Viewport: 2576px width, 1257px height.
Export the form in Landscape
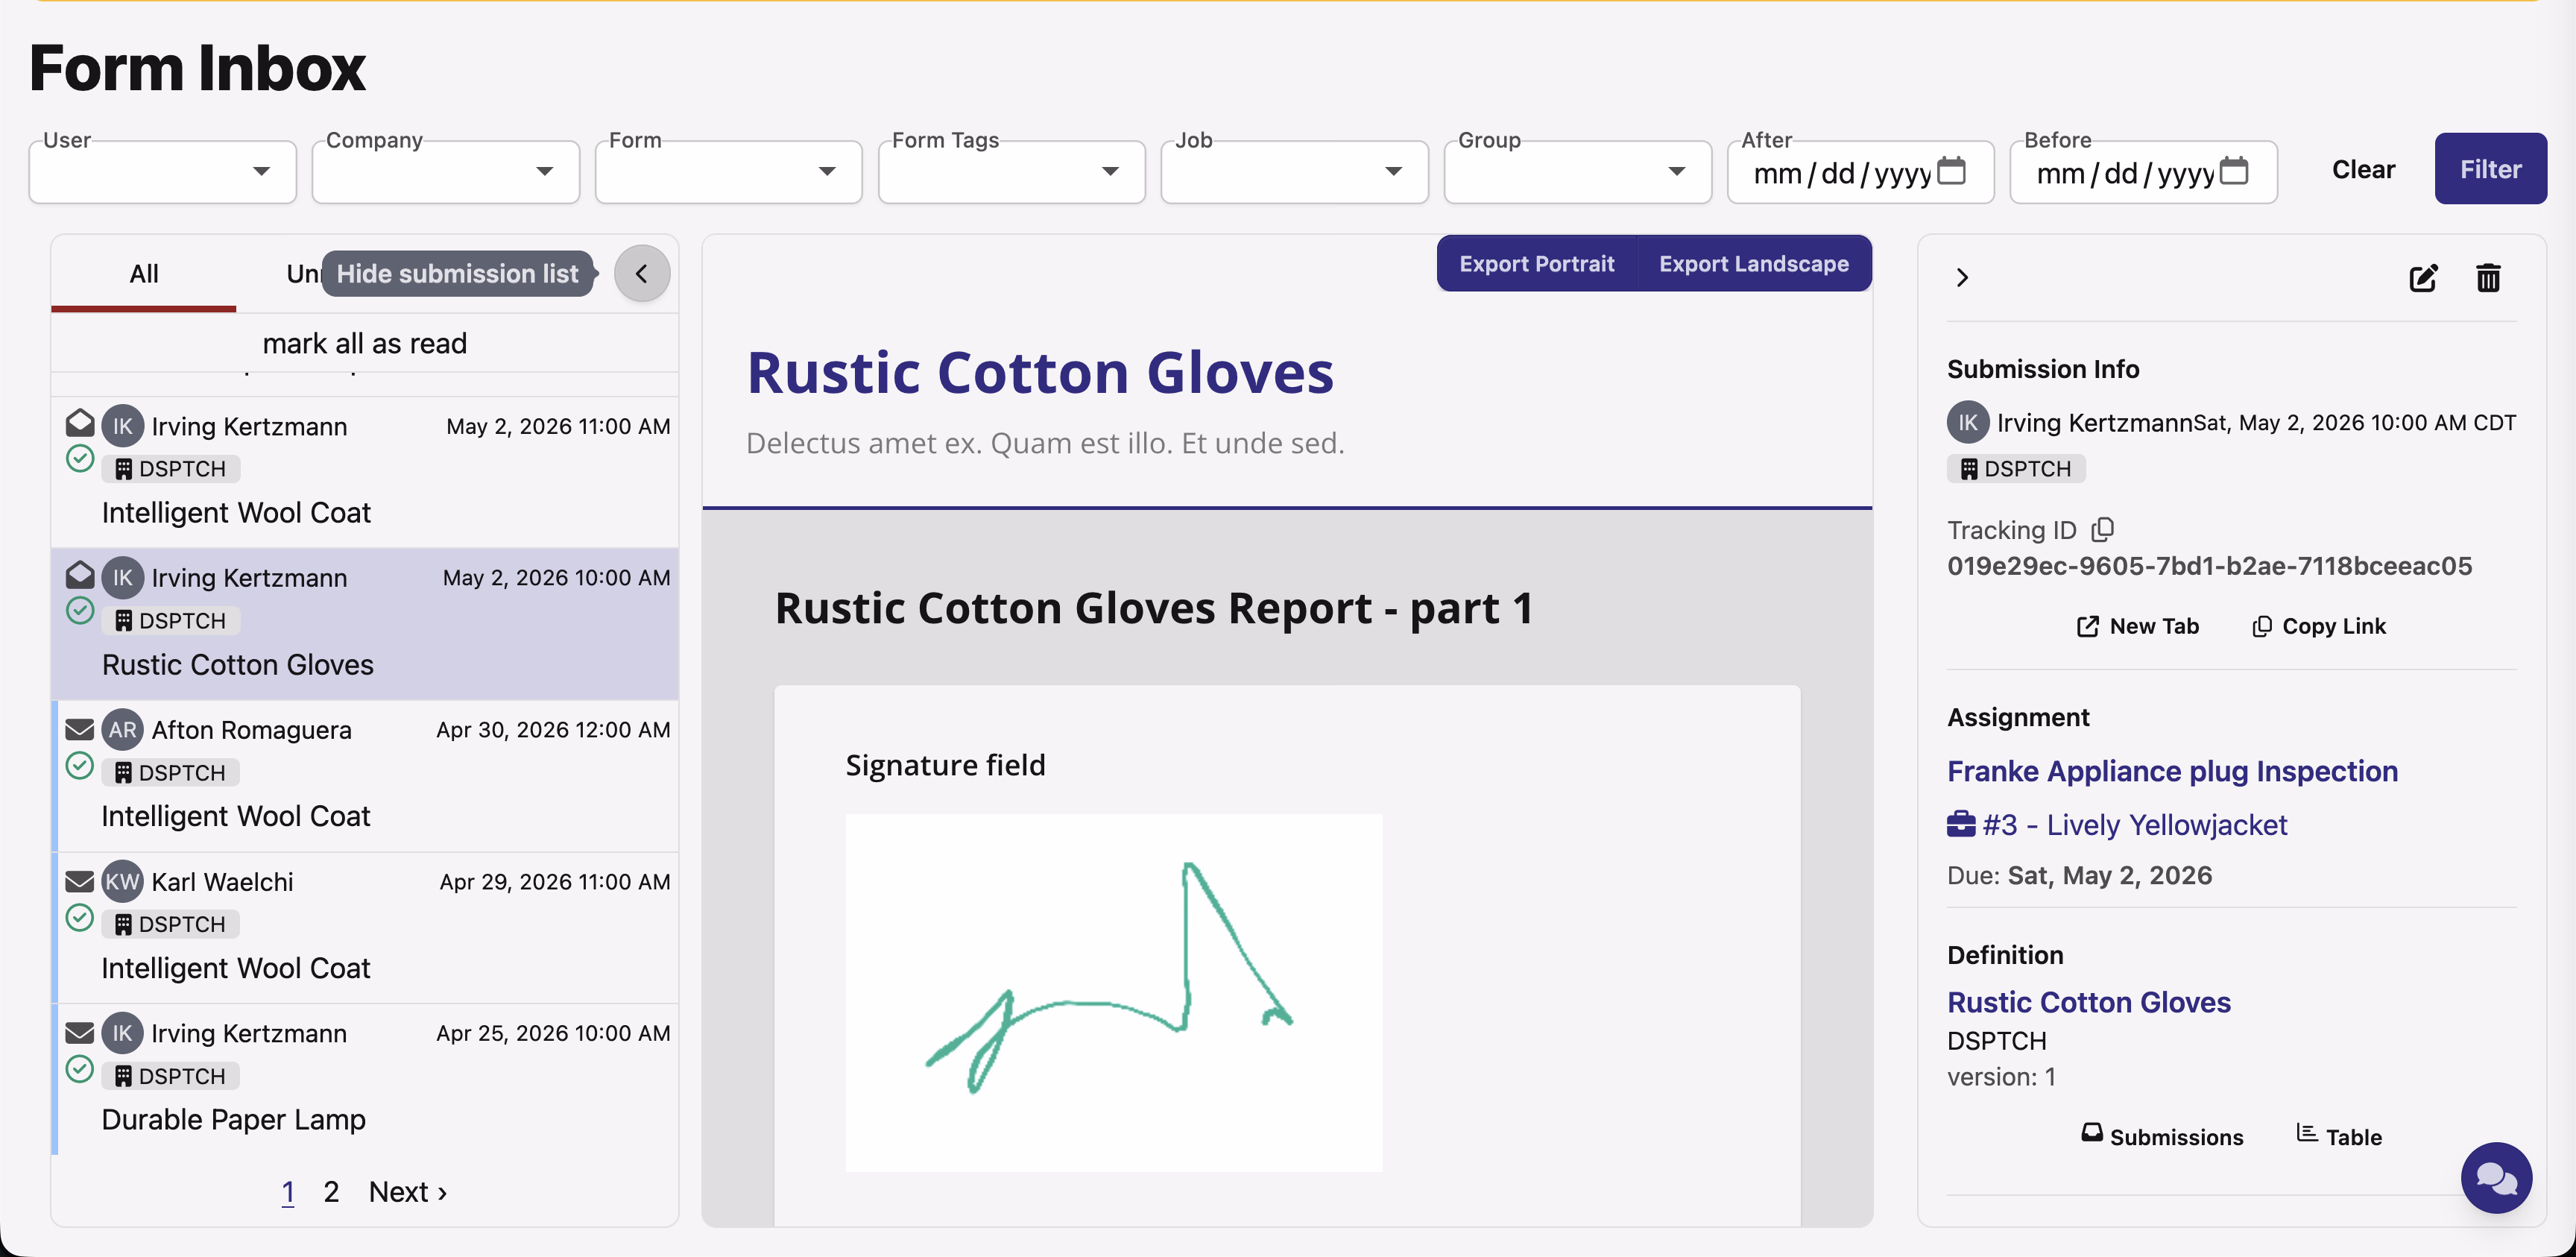[1754, 264]
